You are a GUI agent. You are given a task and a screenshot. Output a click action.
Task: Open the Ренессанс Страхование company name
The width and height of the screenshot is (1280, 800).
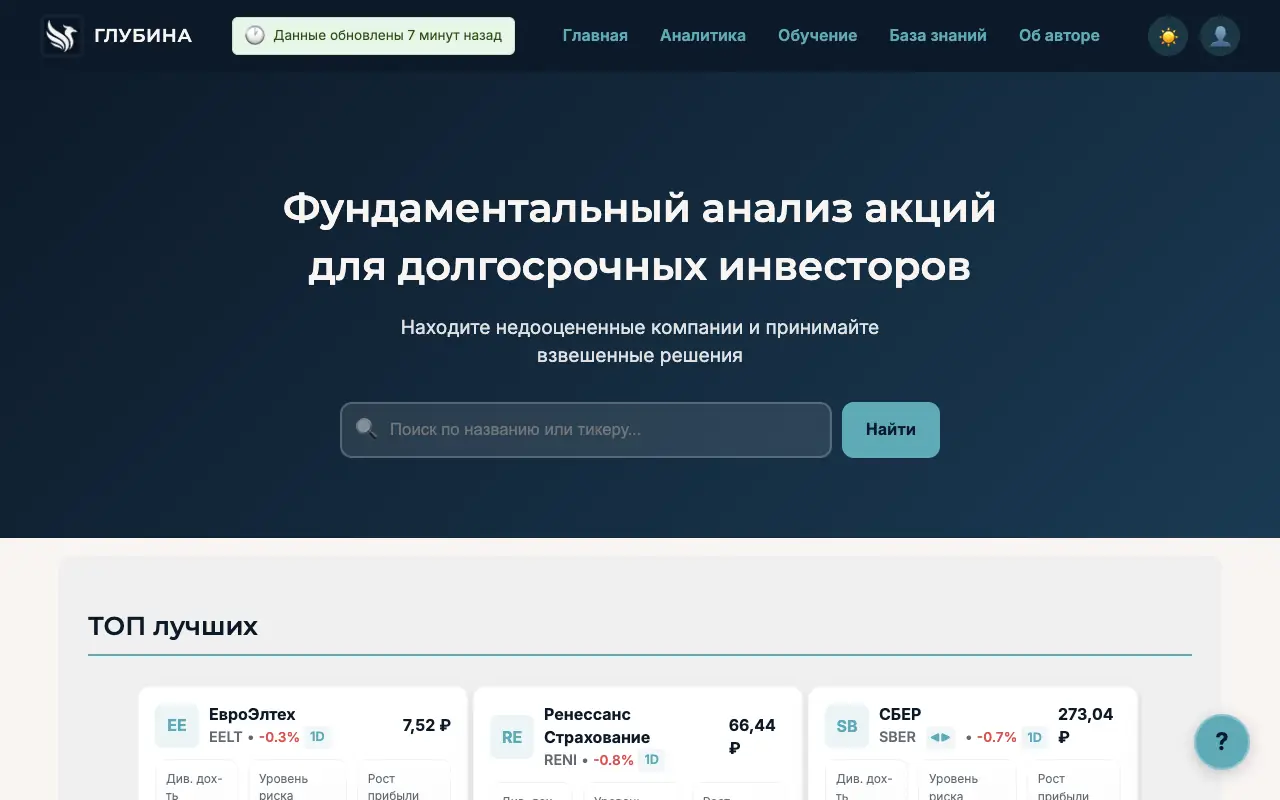click(597, 726)
